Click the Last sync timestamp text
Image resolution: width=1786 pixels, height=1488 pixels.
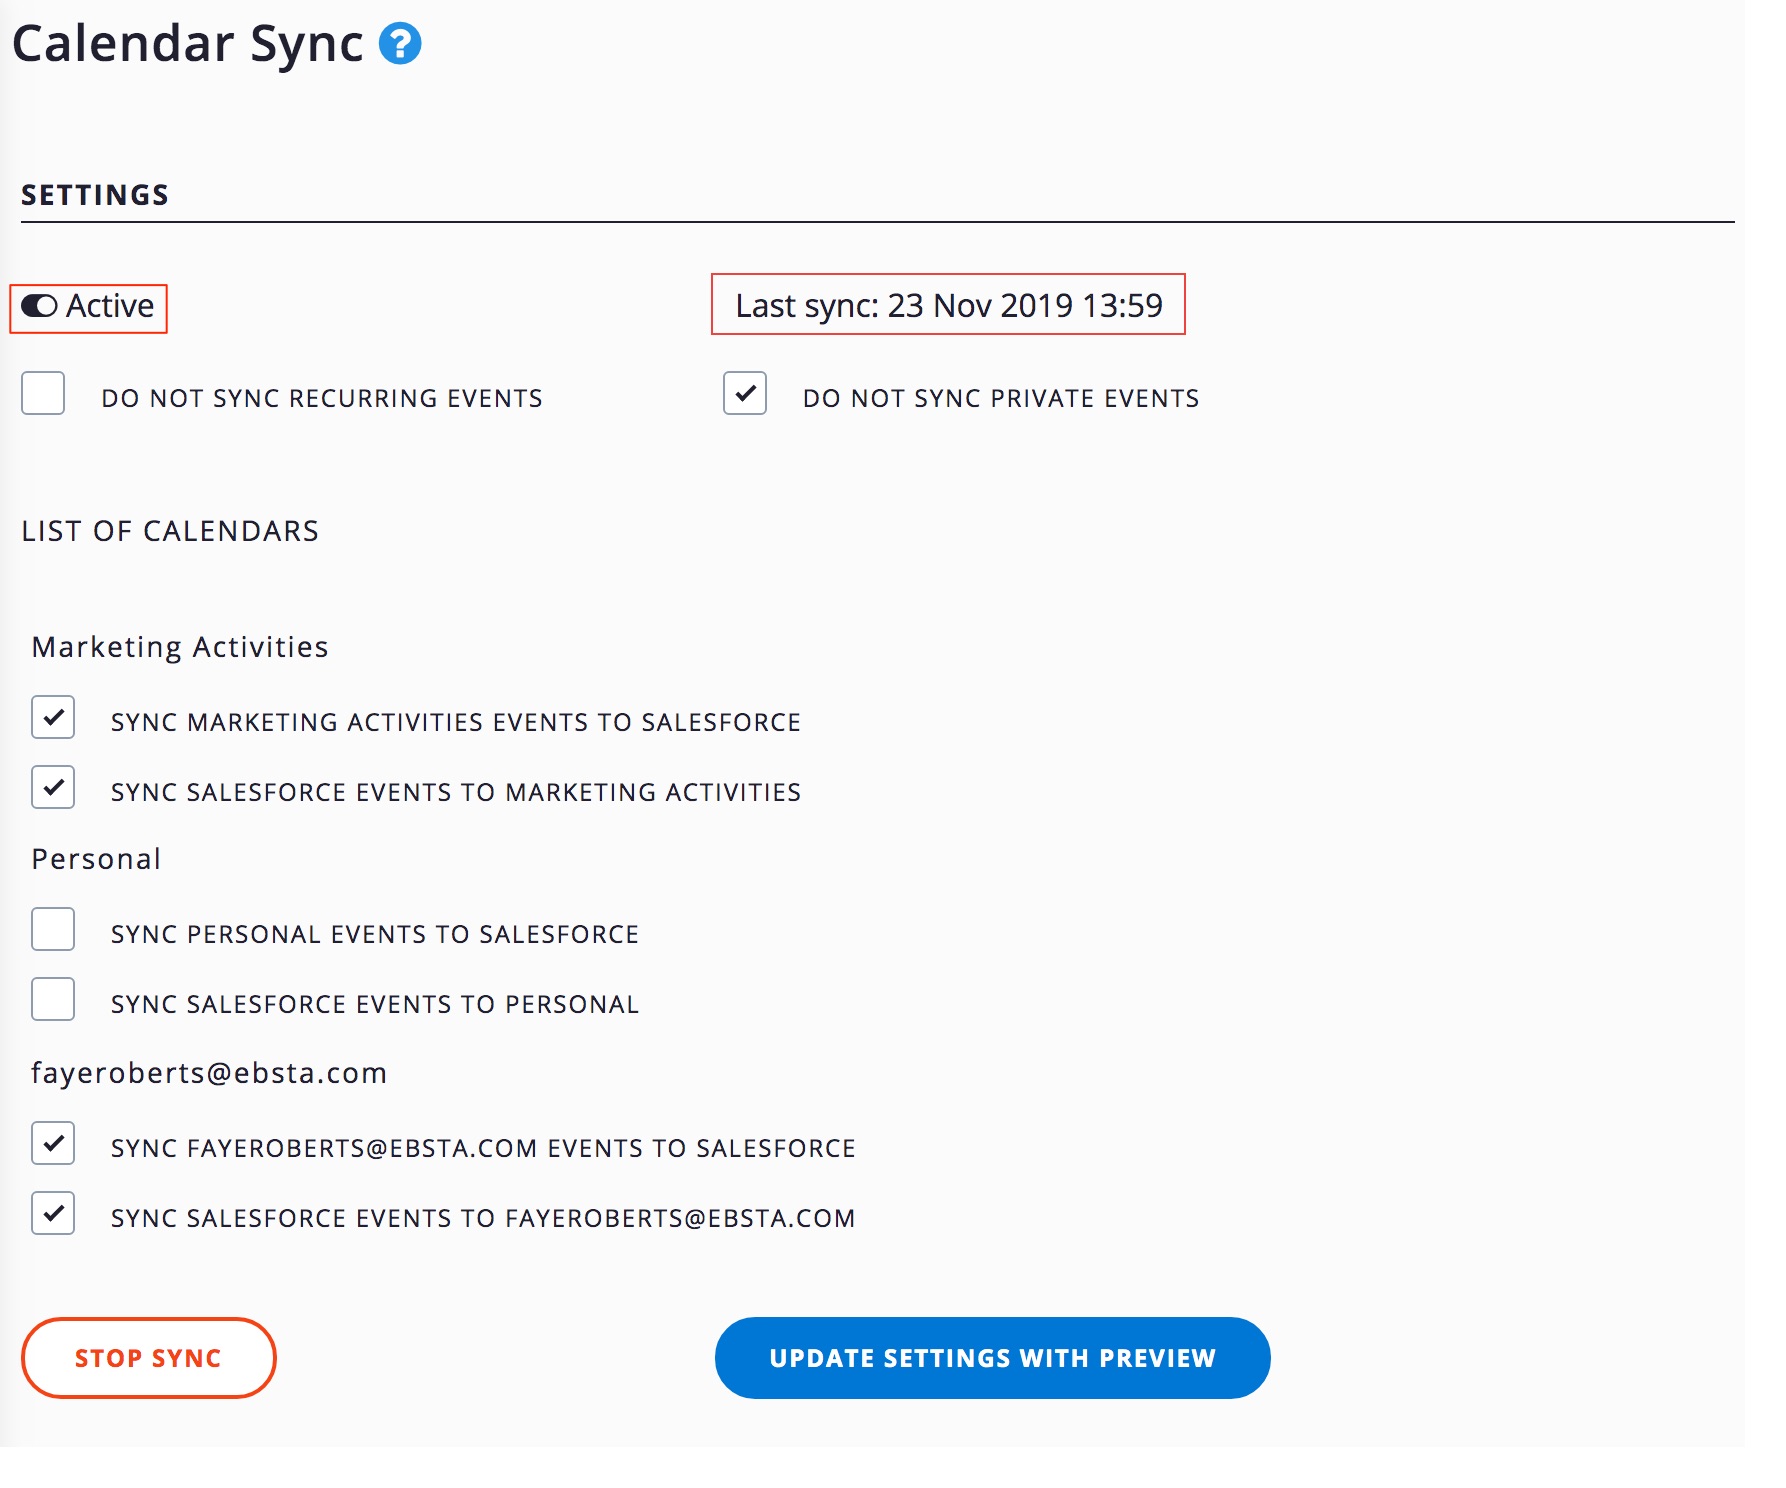tap(948, 305)
